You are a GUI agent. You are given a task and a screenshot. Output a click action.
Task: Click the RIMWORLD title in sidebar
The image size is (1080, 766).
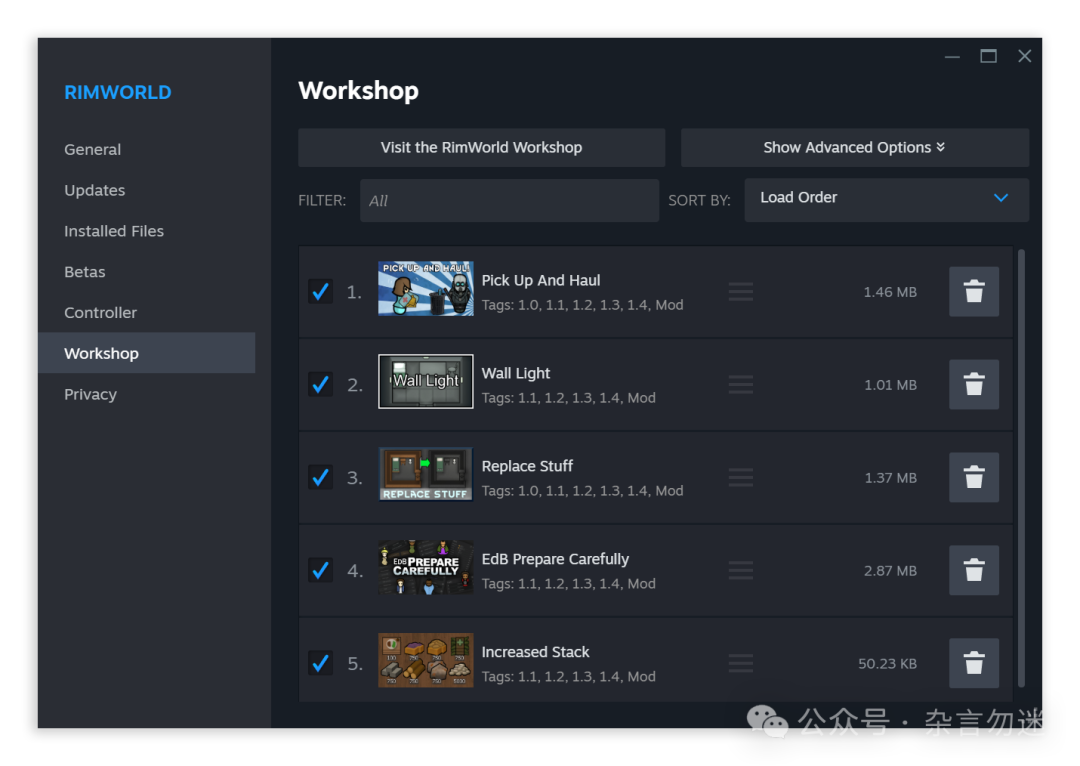pyautogui.click(x=118, y=92)
